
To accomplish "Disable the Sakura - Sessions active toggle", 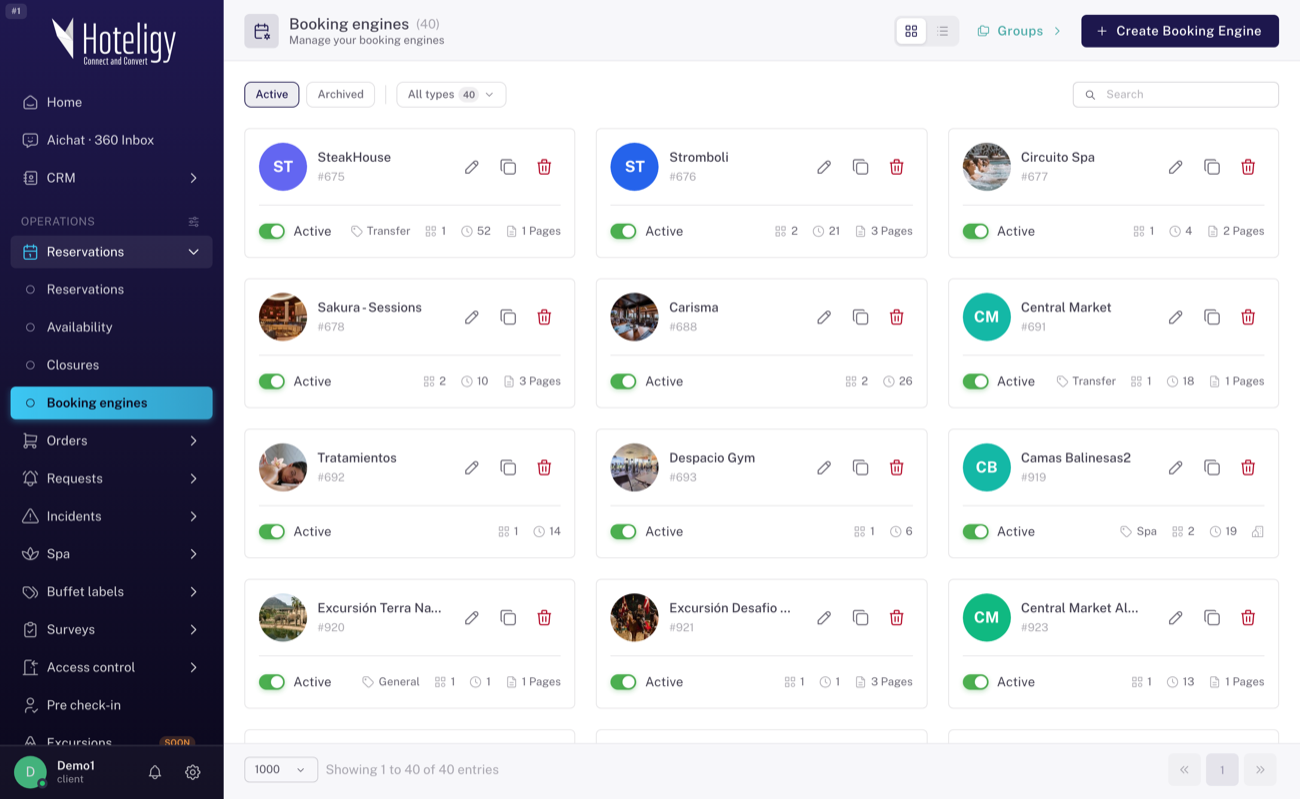I will point(272,381).
